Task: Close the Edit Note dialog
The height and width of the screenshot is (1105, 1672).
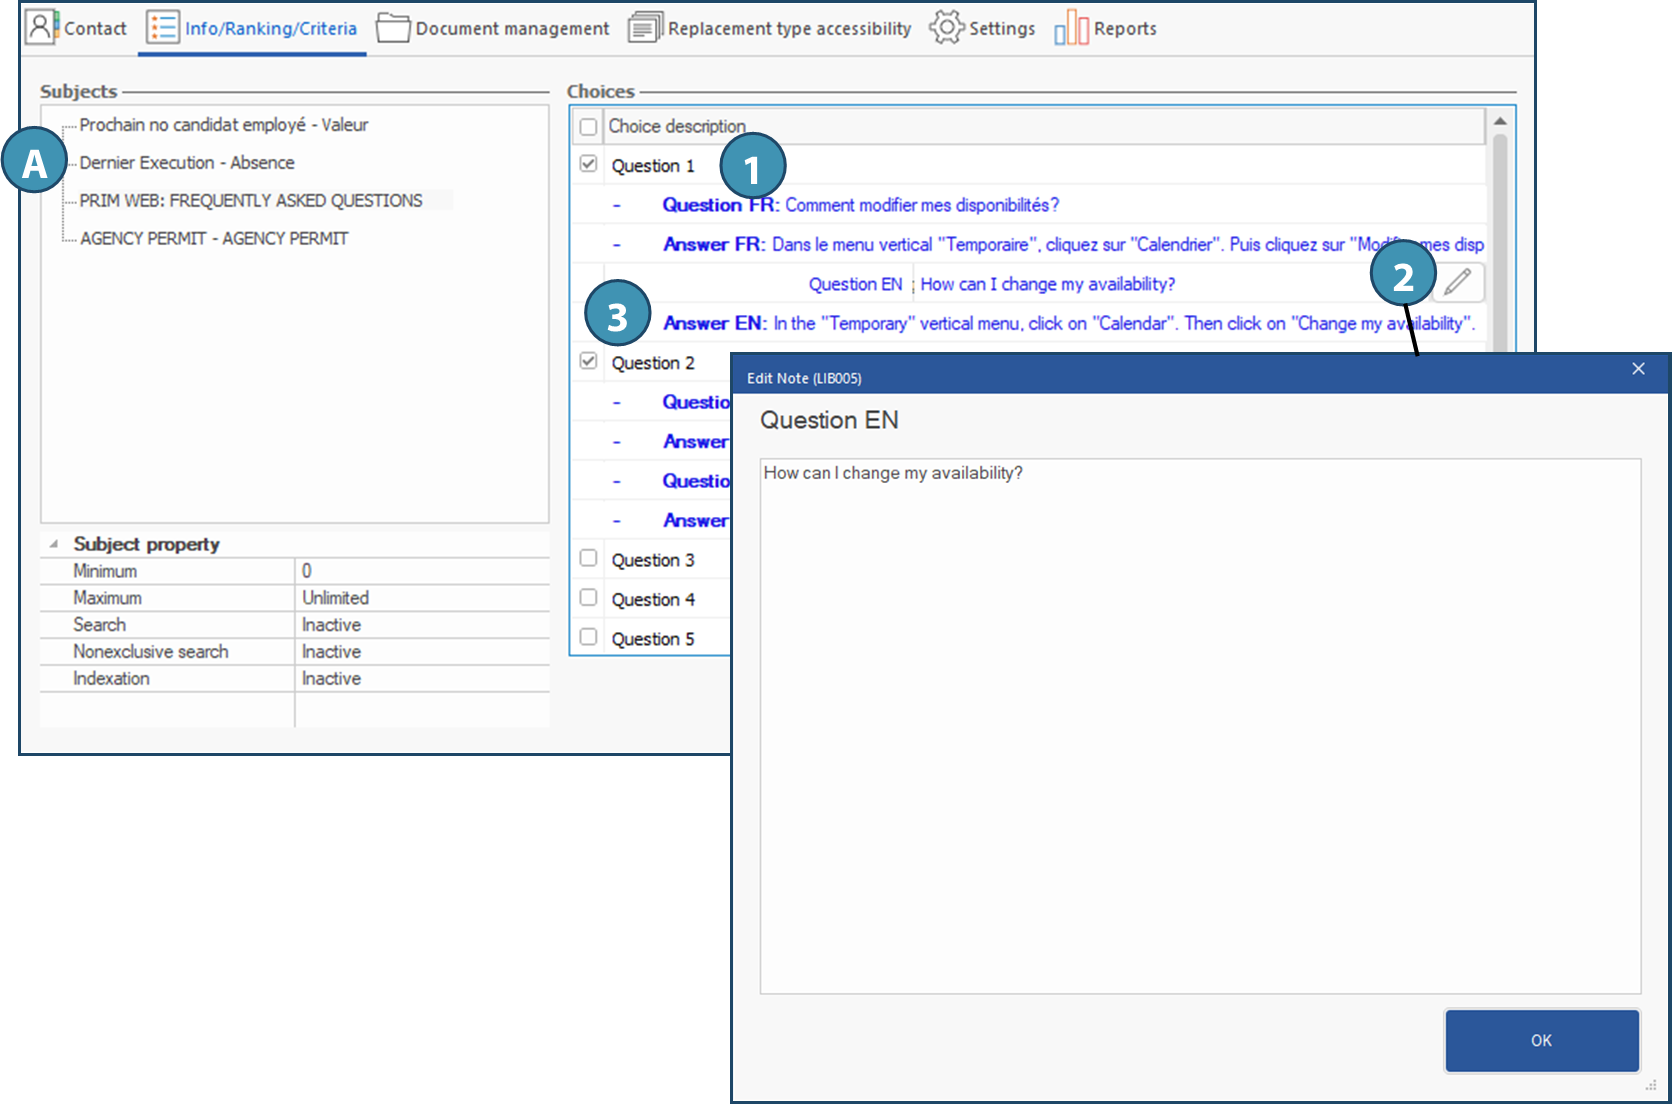Action: (1638, 369)
